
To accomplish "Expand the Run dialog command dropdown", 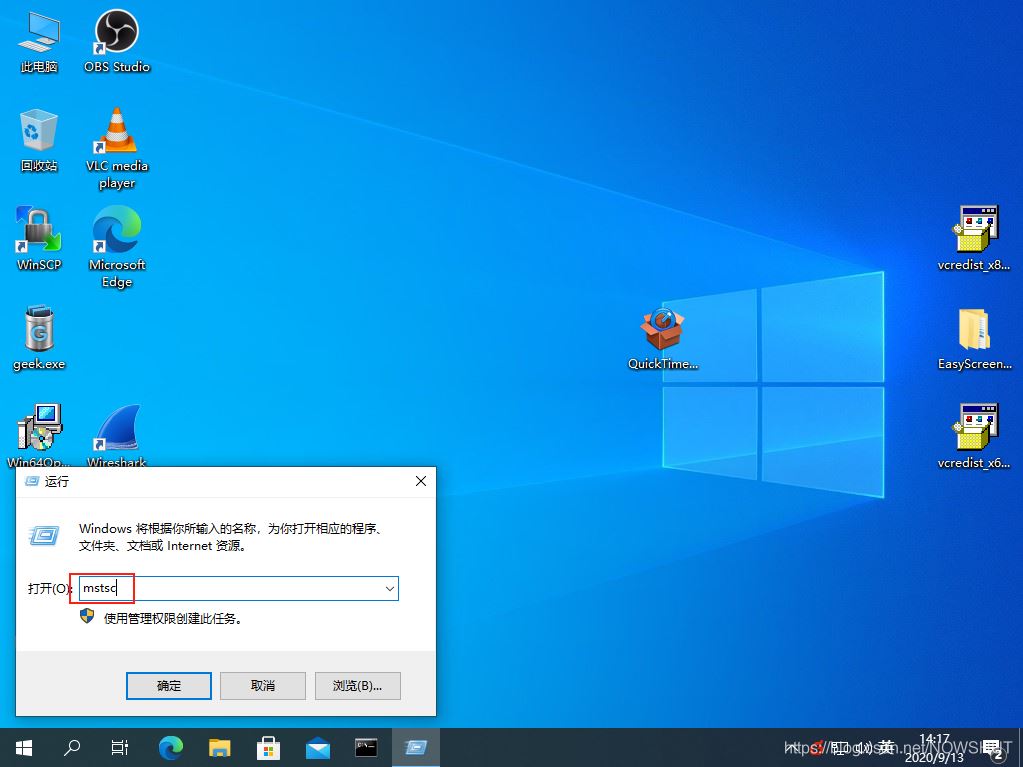I will 389,589.
